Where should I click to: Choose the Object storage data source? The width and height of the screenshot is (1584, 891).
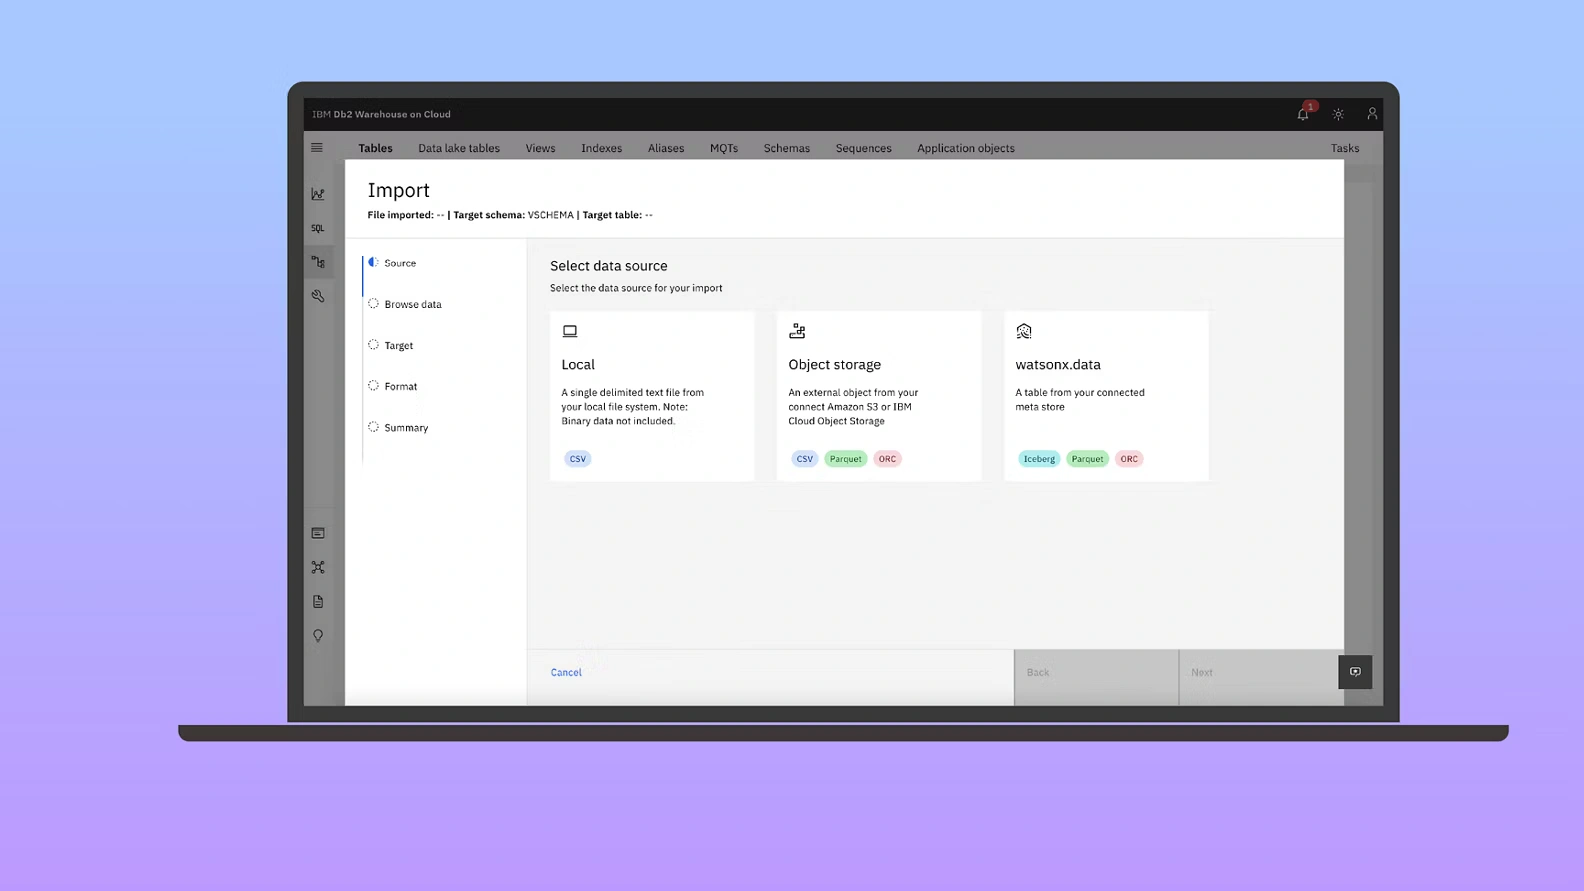879,396
